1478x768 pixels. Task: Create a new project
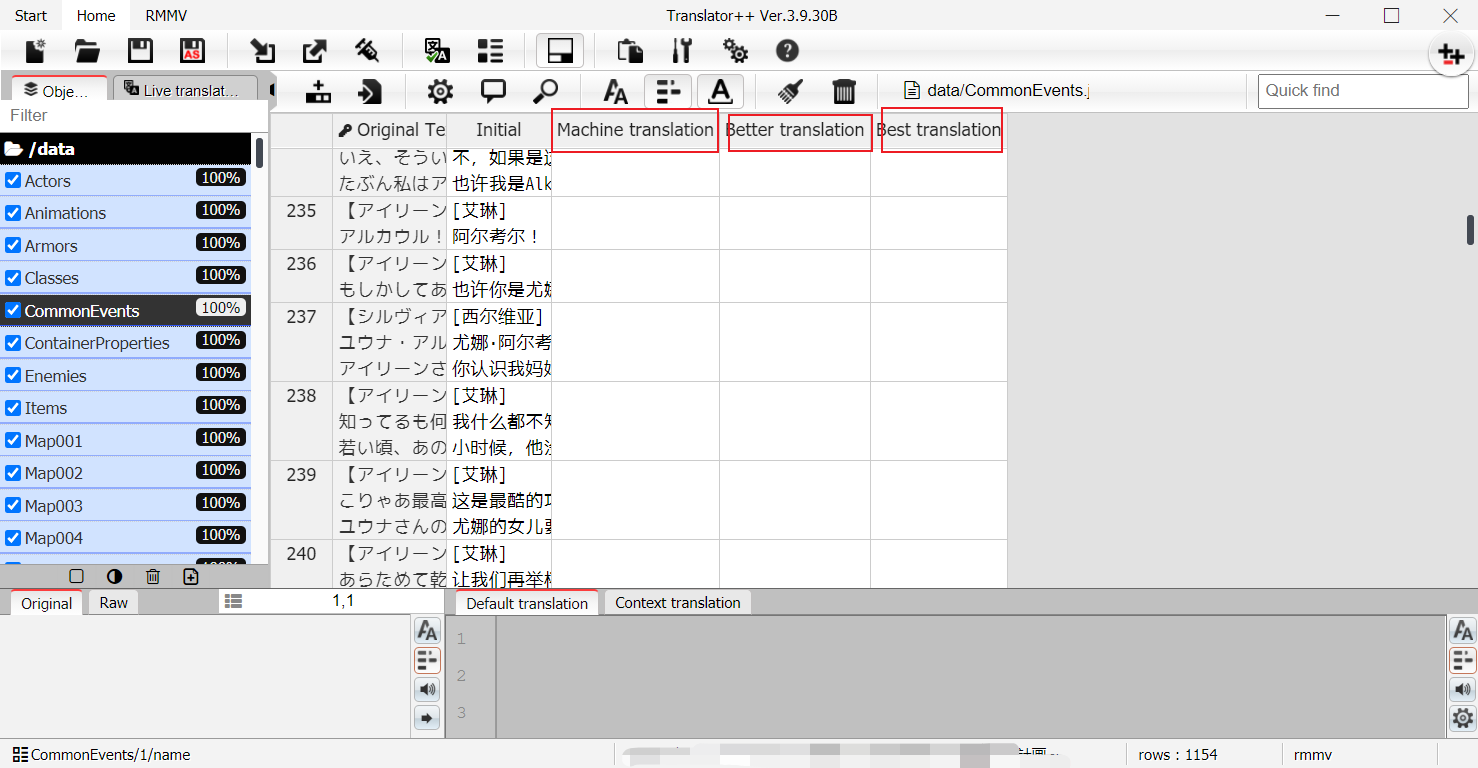pyautogui.click(x=34, y=50)
